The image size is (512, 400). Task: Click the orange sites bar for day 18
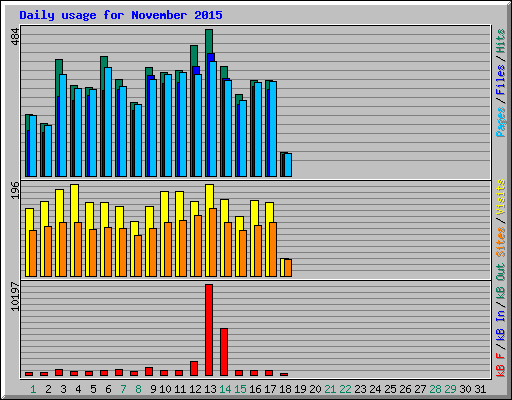[x=288, y=268]
